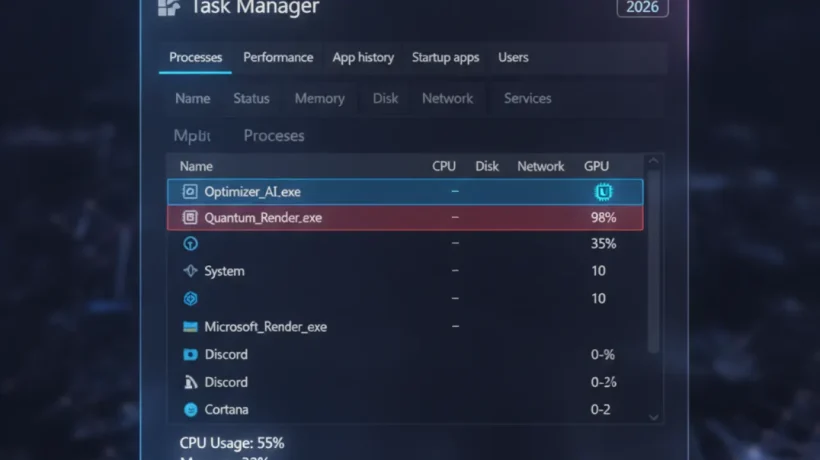Click the glowing GPU chip icon in the Optimizer_AI row
The width and height of the screenshot is (820, 460).
click(603, 192)
